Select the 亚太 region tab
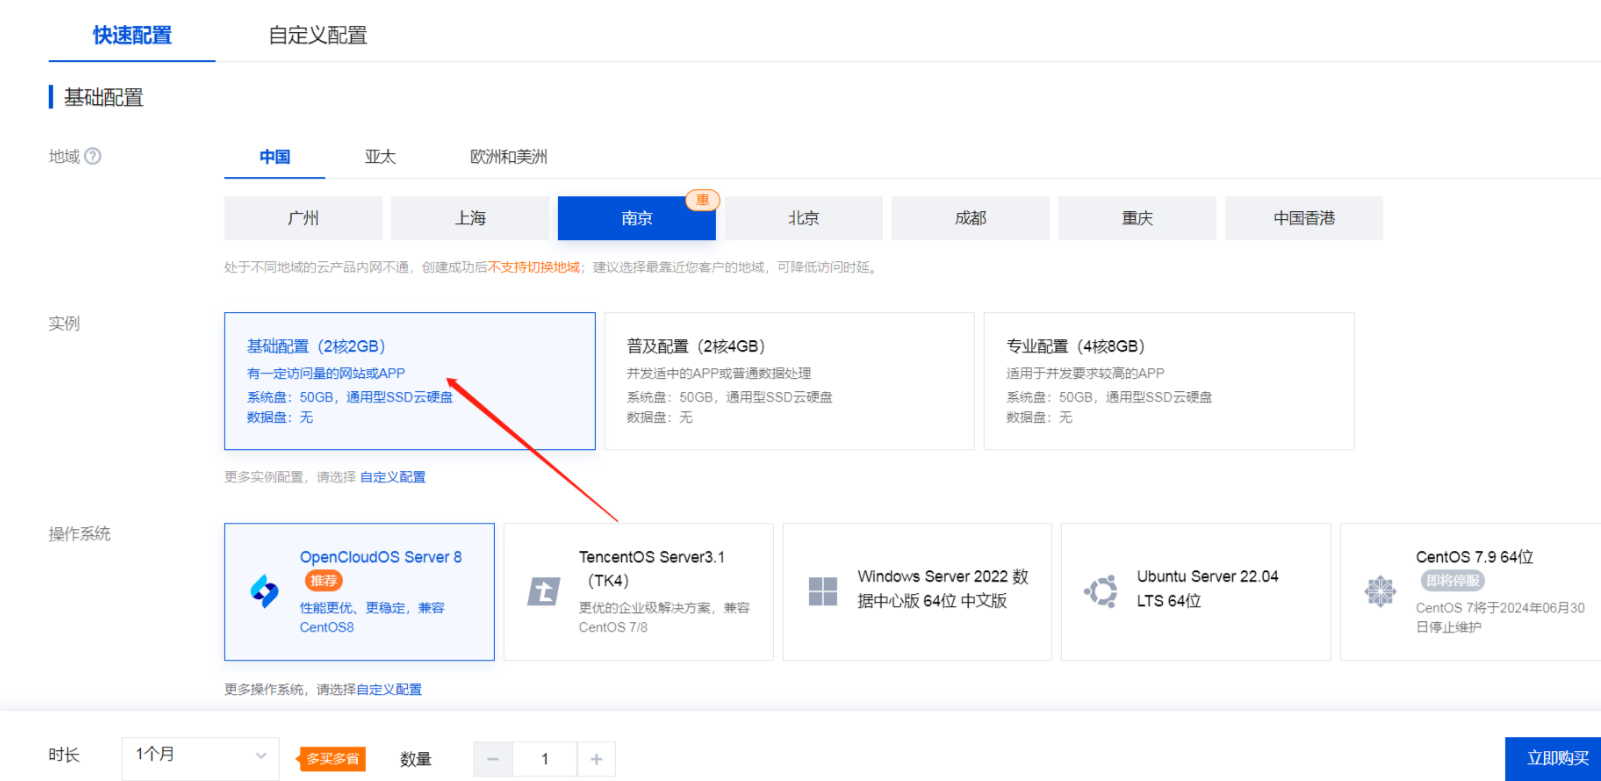Viewport: 1601px width, 781px height. tap(380, 157)
